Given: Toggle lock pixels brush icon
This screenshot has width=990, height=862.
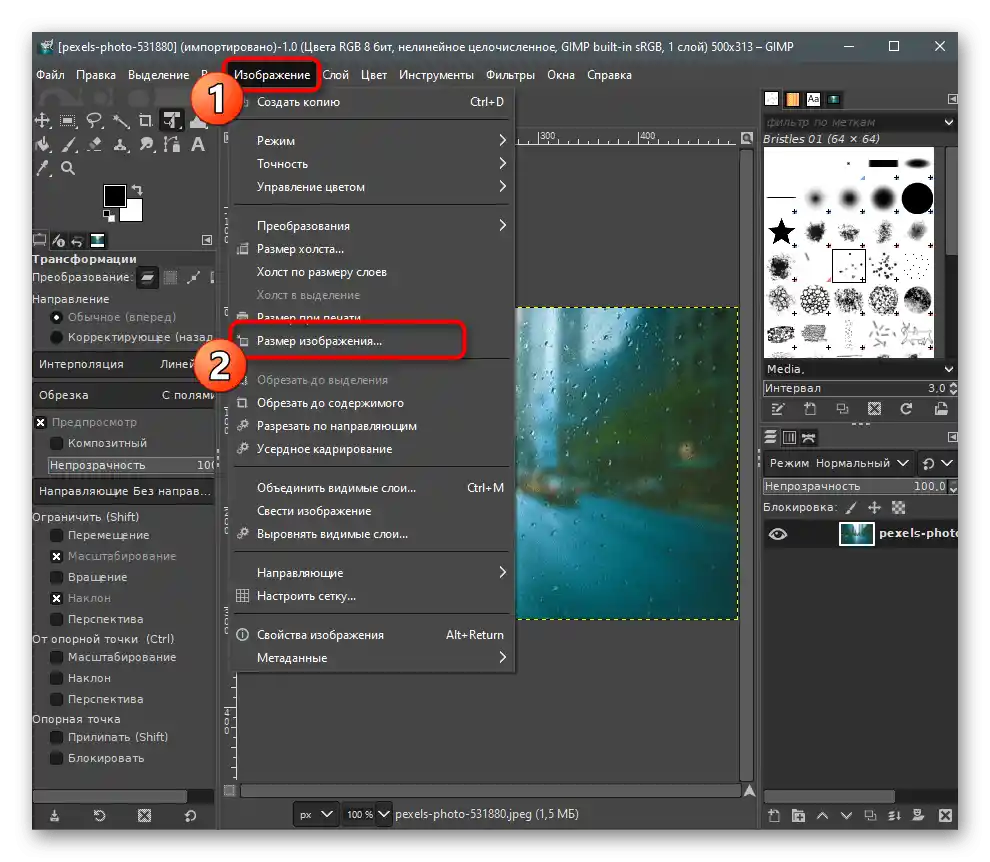Looking at the screenshot, I should coord(852,507).
